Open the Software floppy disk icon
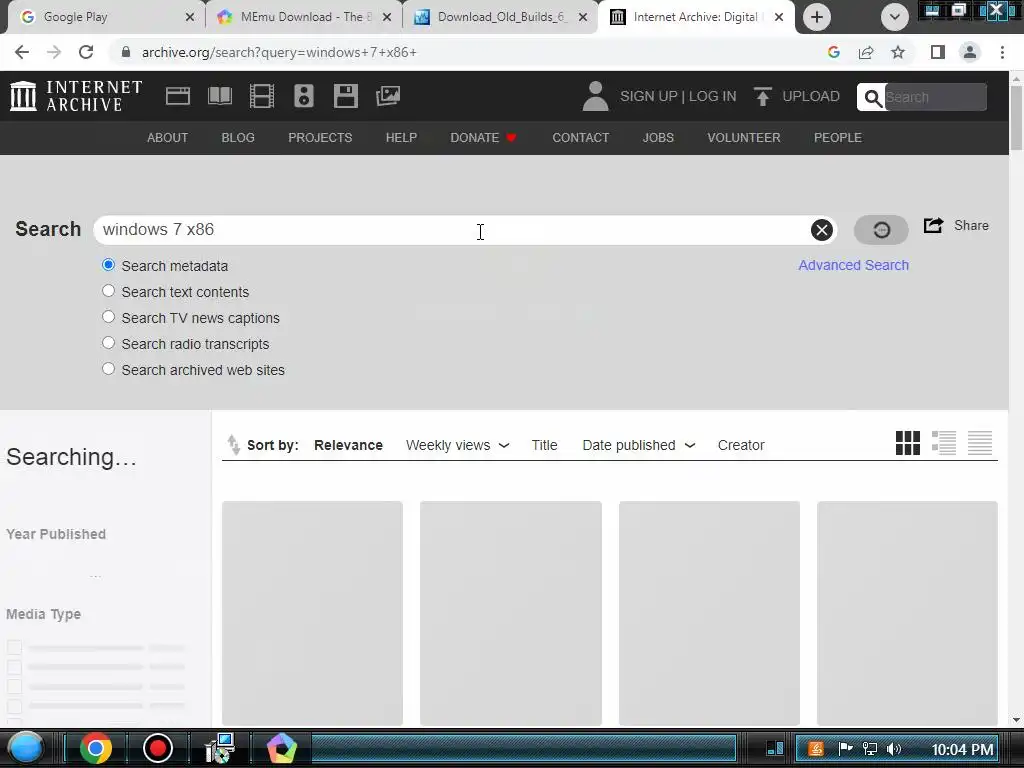This screenshot has height=768, width=1024. [x=345, y=96]
